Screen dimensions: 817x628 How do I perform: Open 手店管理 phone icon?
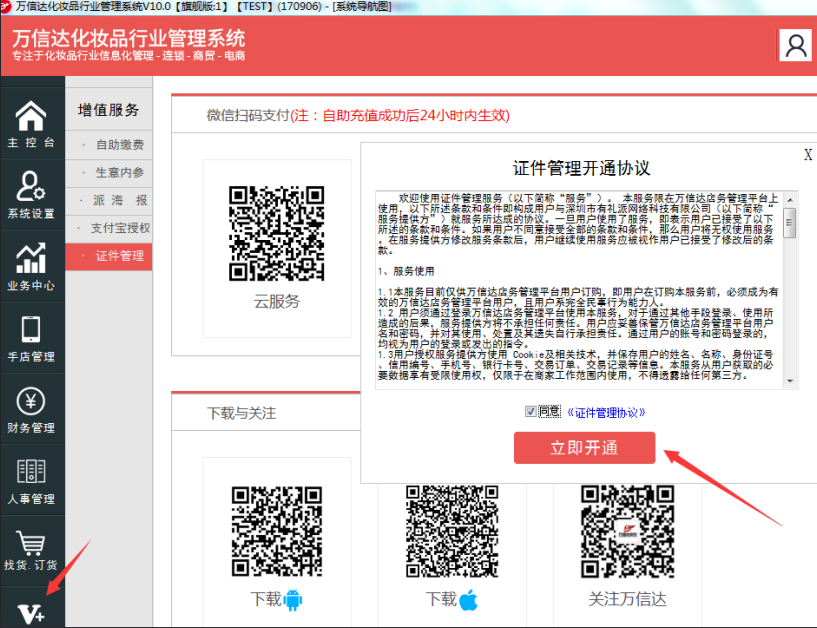point(31,329)
